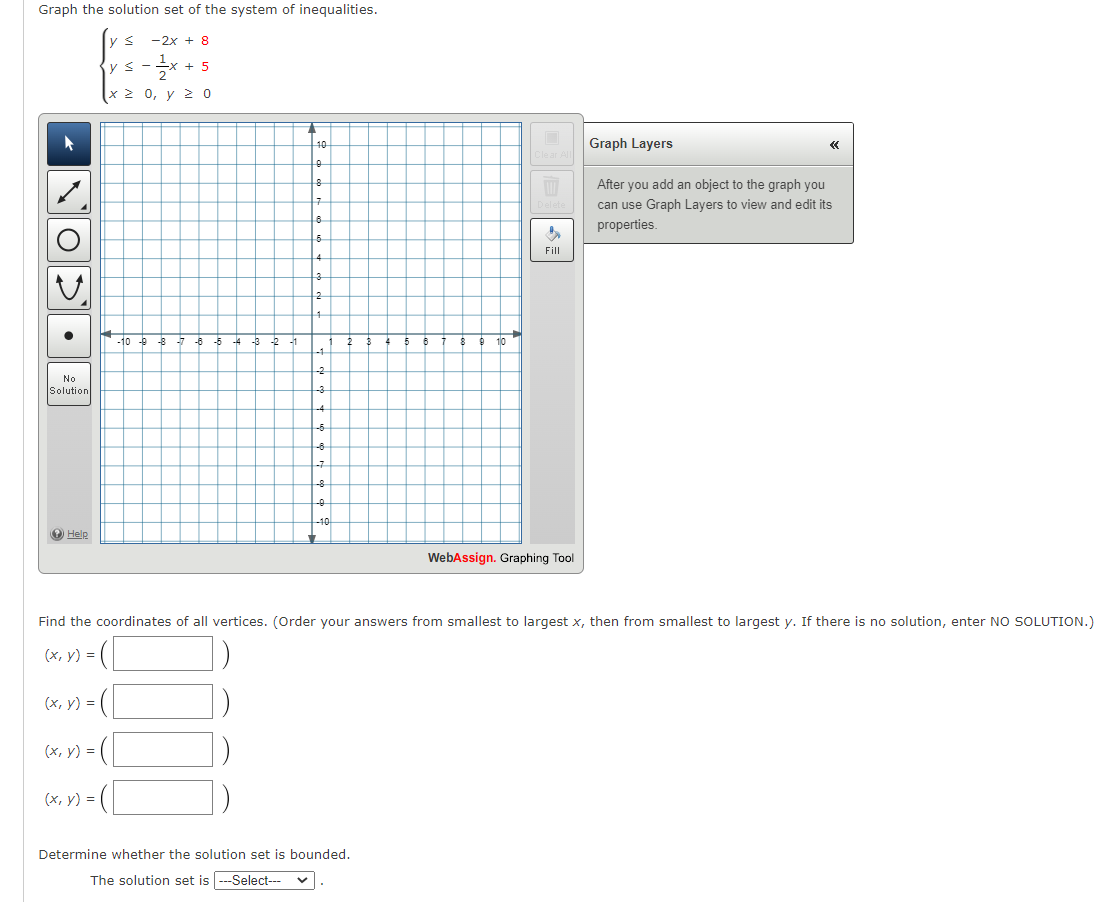Click the first vertex coordinate input
Screen dimensions: 1117x902
163,654
